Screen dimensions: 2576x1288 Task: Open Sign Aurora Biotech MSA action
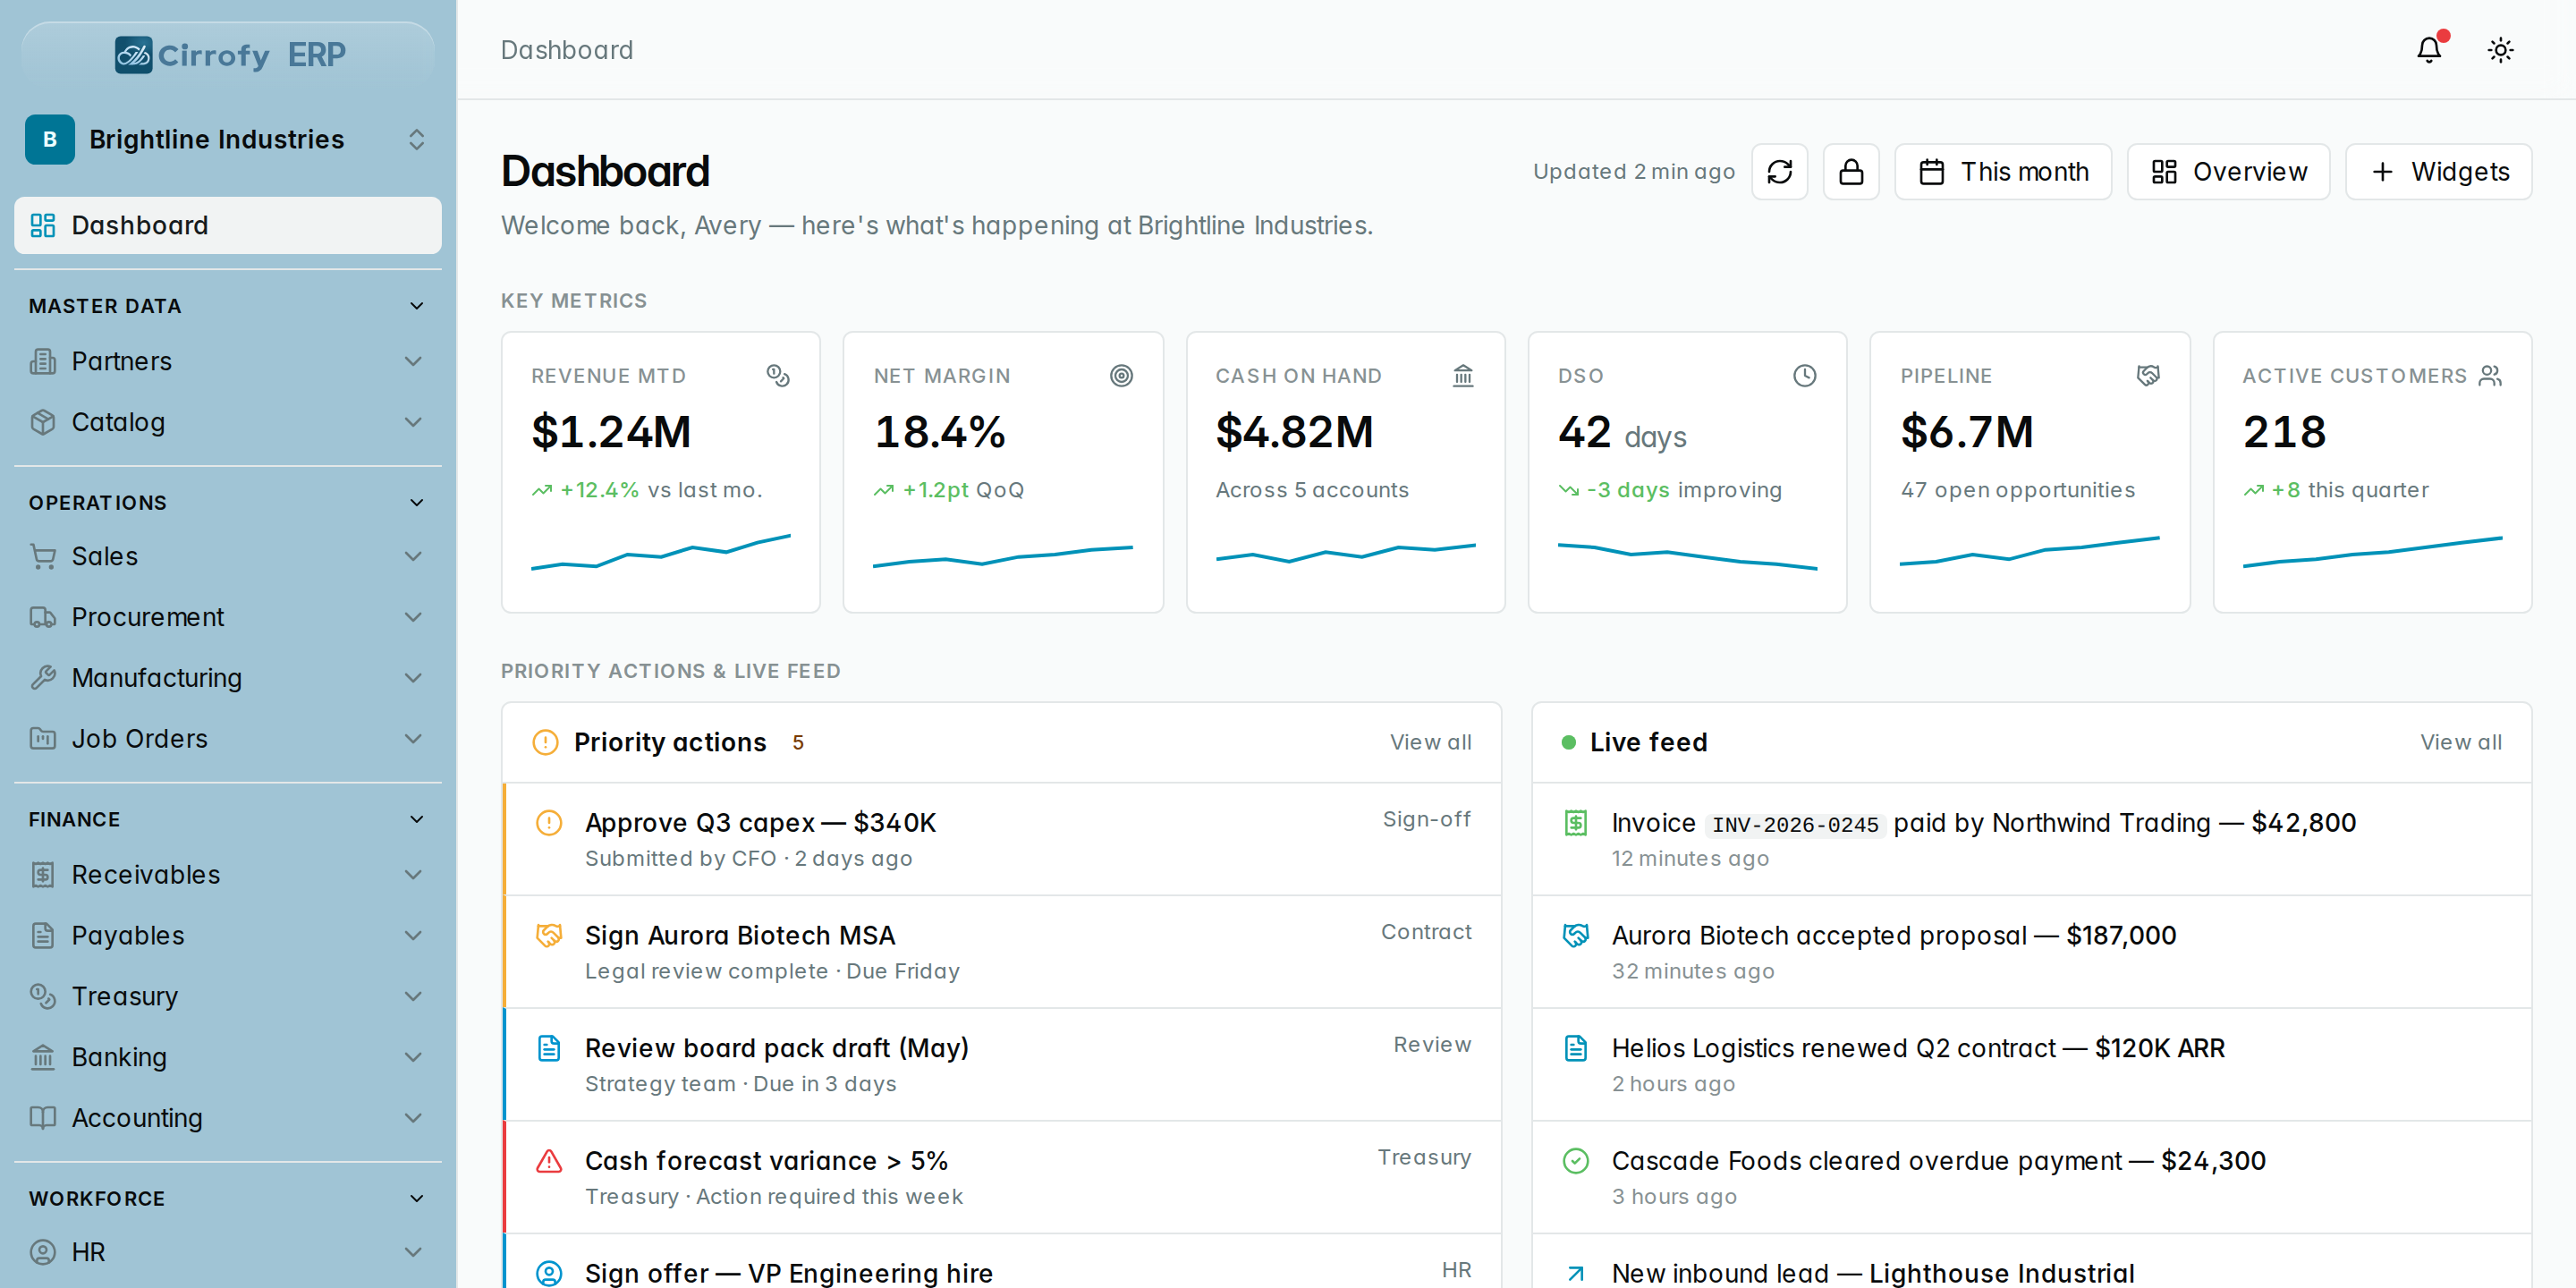tap(1002, 952)
